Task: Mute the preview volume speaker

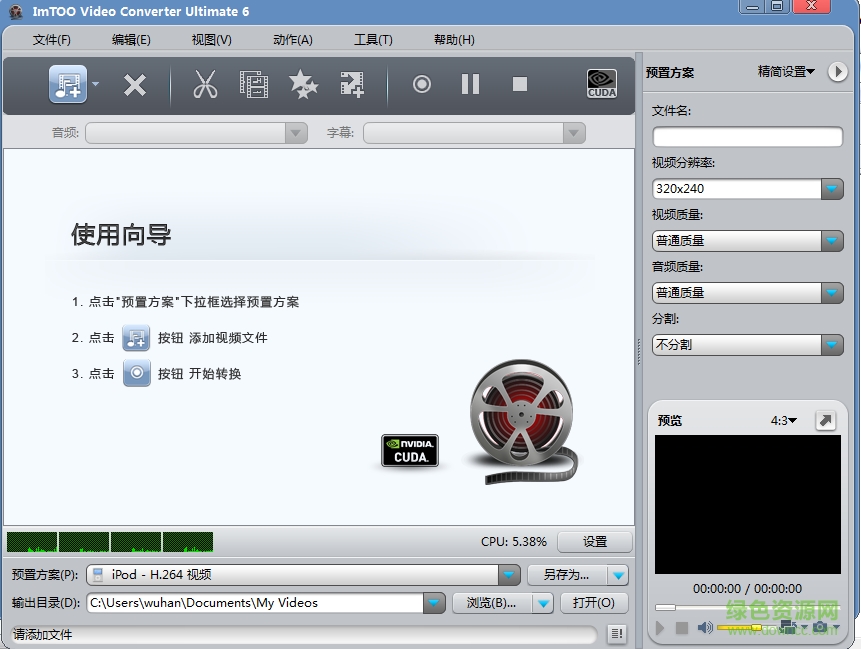Action: pos(705,627)
